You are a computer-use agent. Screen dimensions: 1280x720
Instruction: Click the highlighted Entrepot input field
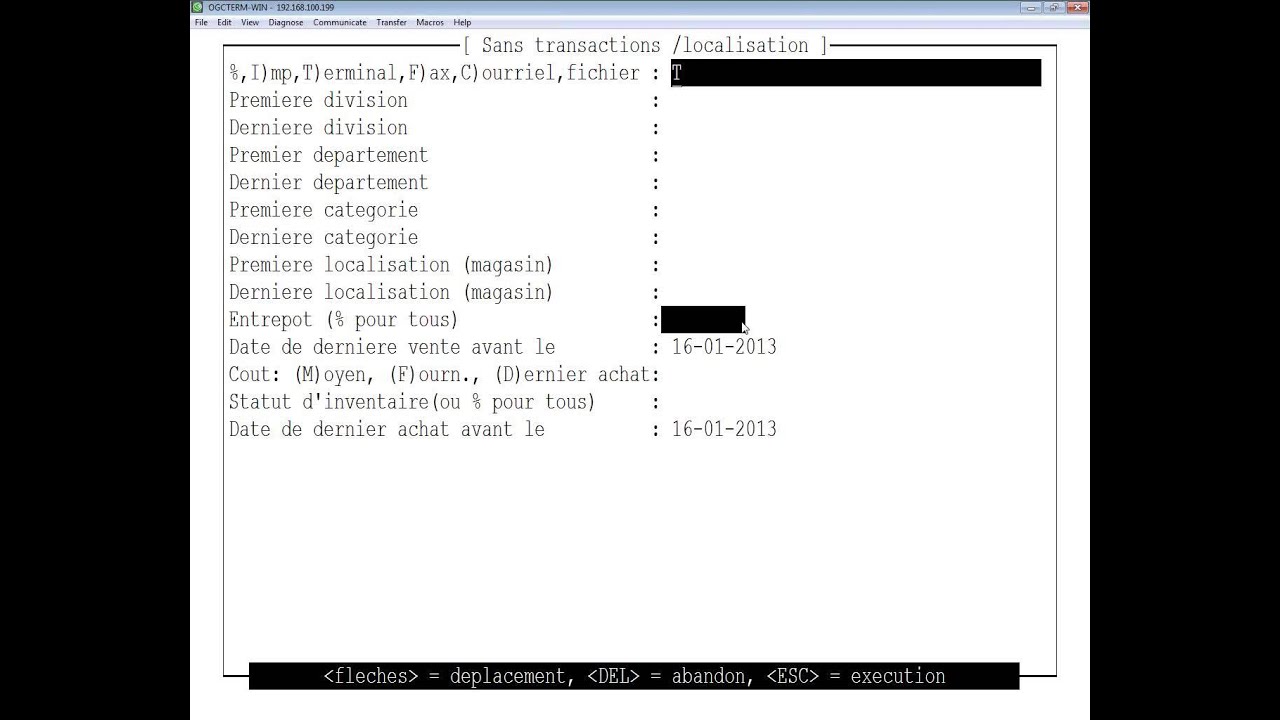click(x=703, y=320)
